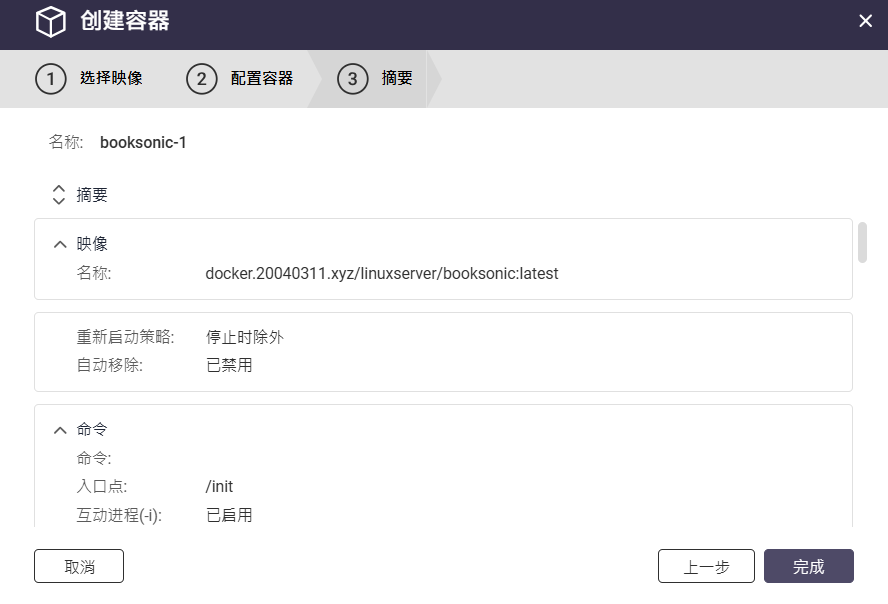Close the 创建容器 dialog with the X

coord(865,21)
